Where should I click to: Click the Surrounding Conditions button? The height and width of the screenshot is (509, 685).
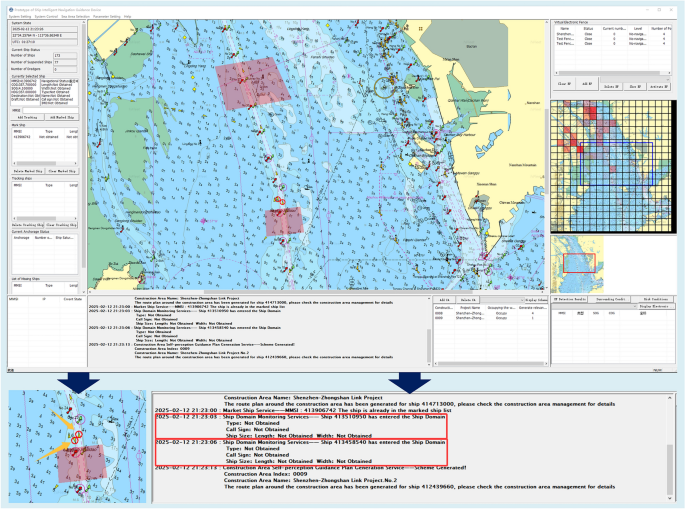pos(611,299)
